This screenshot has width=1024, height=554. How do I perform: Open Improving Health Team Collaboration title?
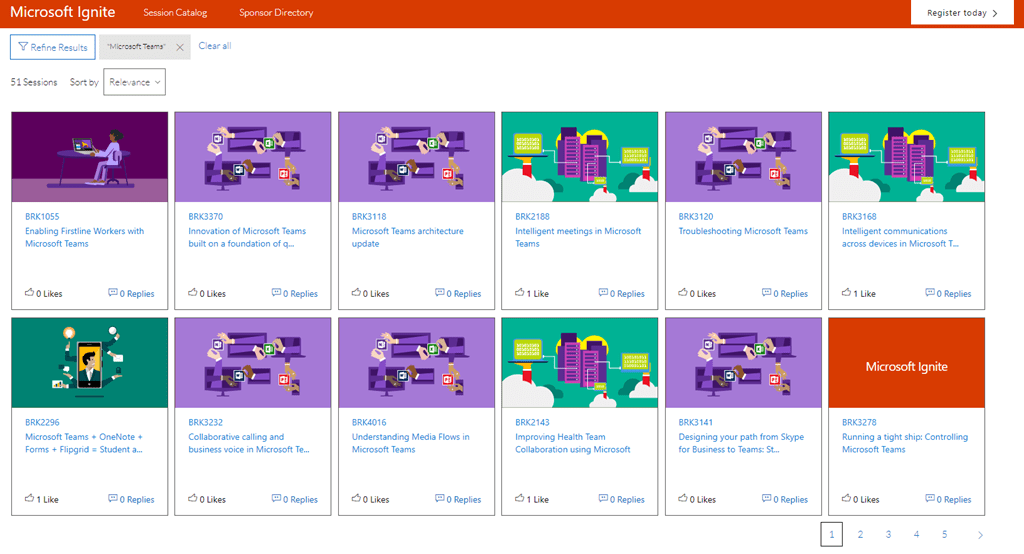click(x=573, y=443)
